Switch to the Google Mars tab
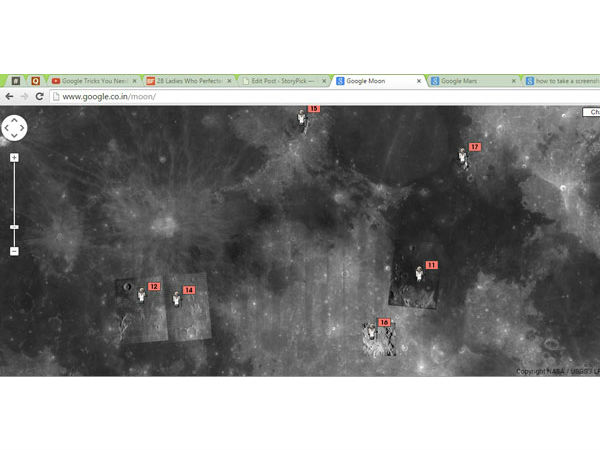Viewport: 600px width, 450px height. [x=470, y=80]
